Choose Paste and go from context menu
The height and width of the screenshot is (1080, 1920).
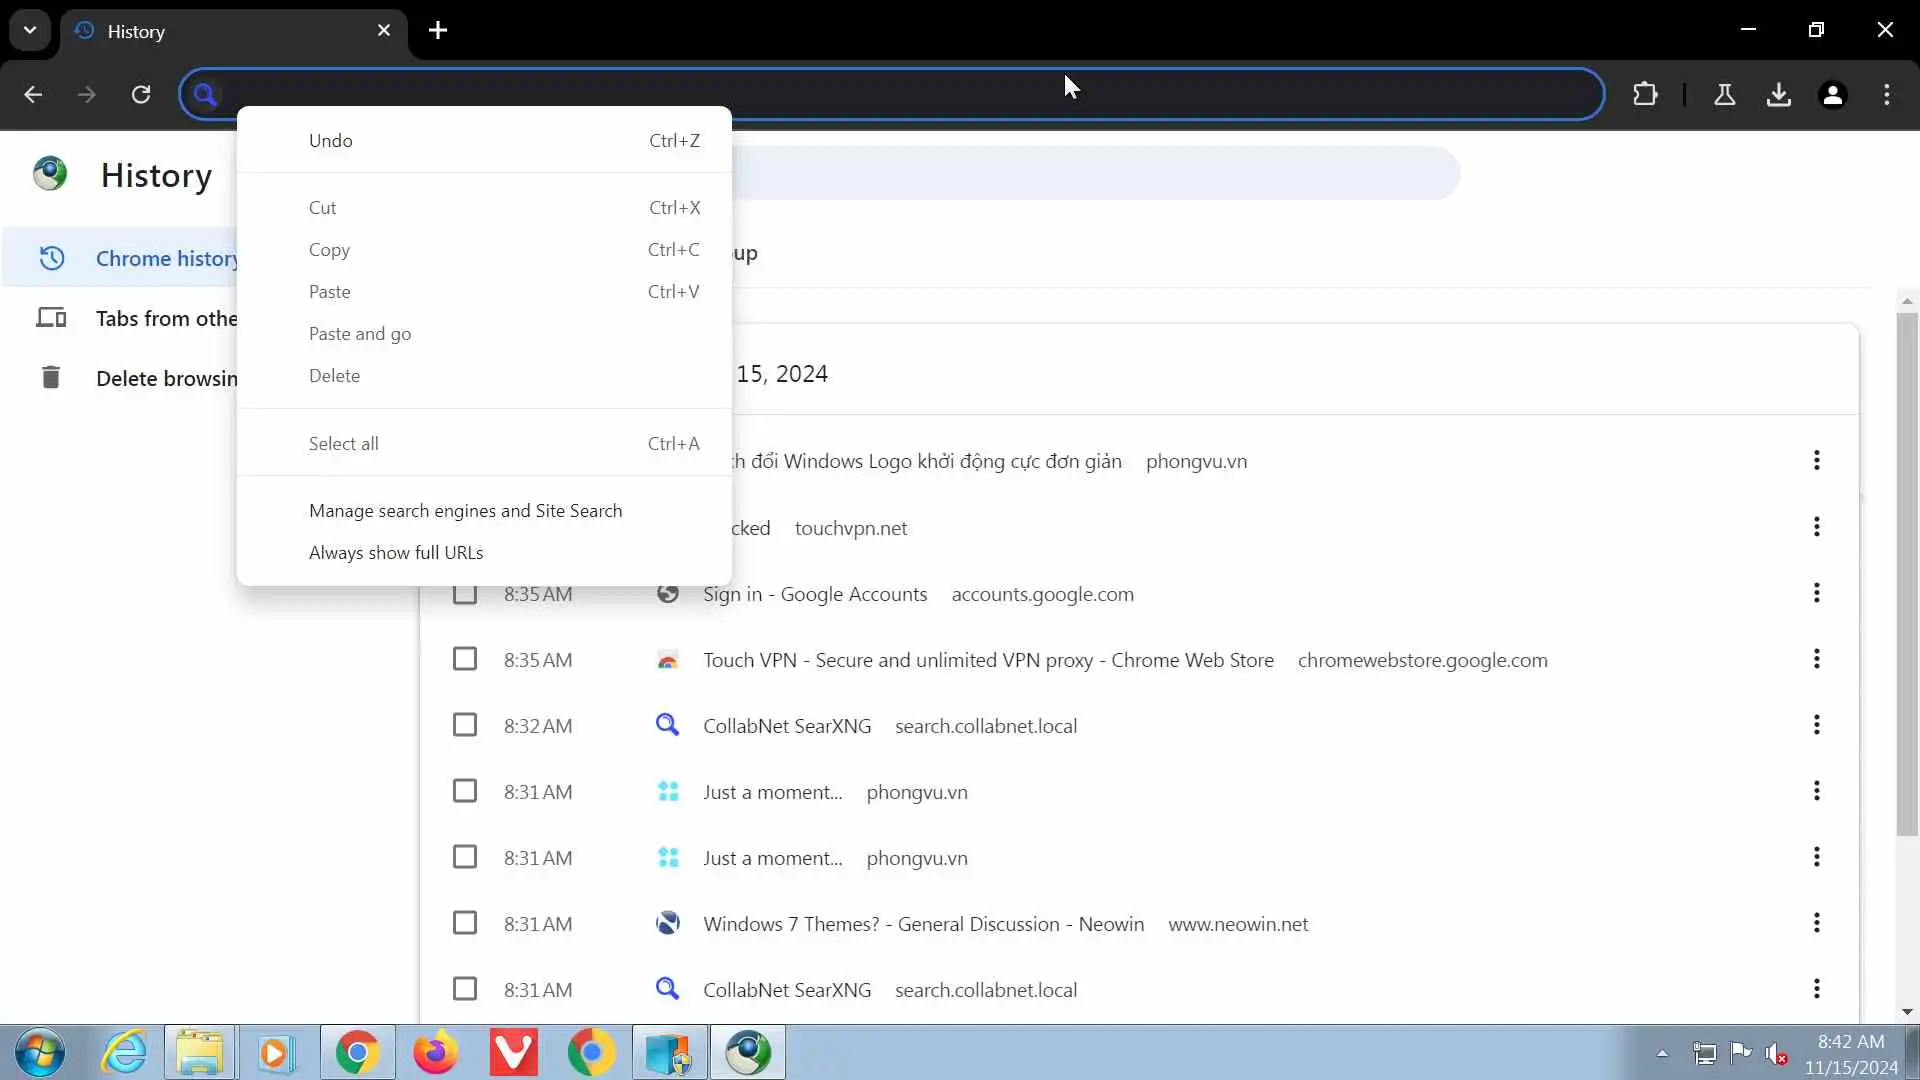tap(360, 334)
